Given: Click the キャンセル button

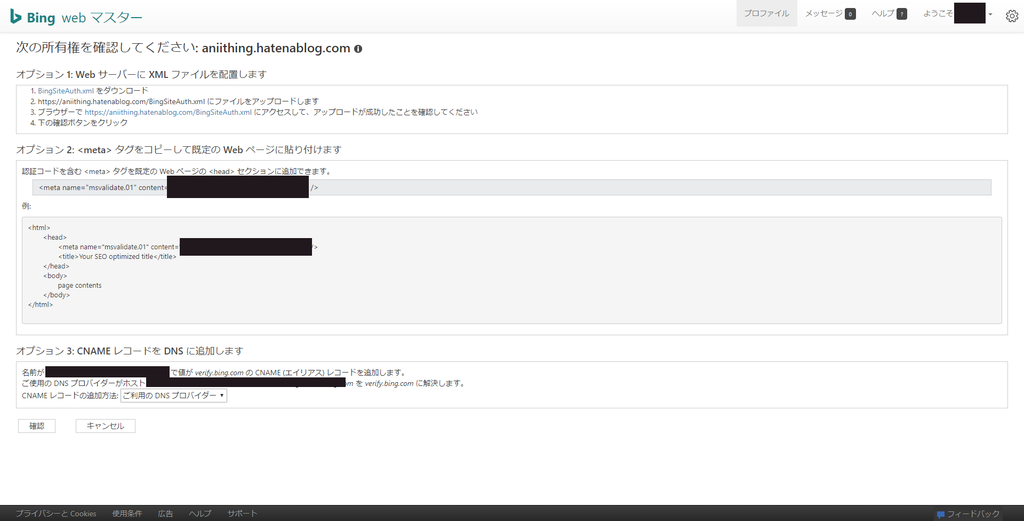Looking at the screenshot, I should click(x=105, y=426).
